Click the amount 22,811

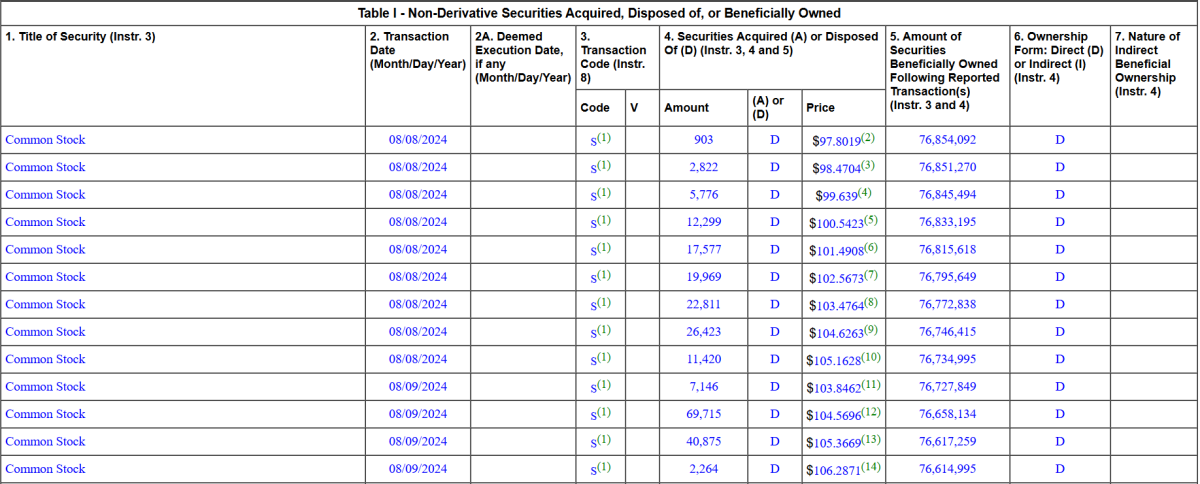click(x=703, y=305)
